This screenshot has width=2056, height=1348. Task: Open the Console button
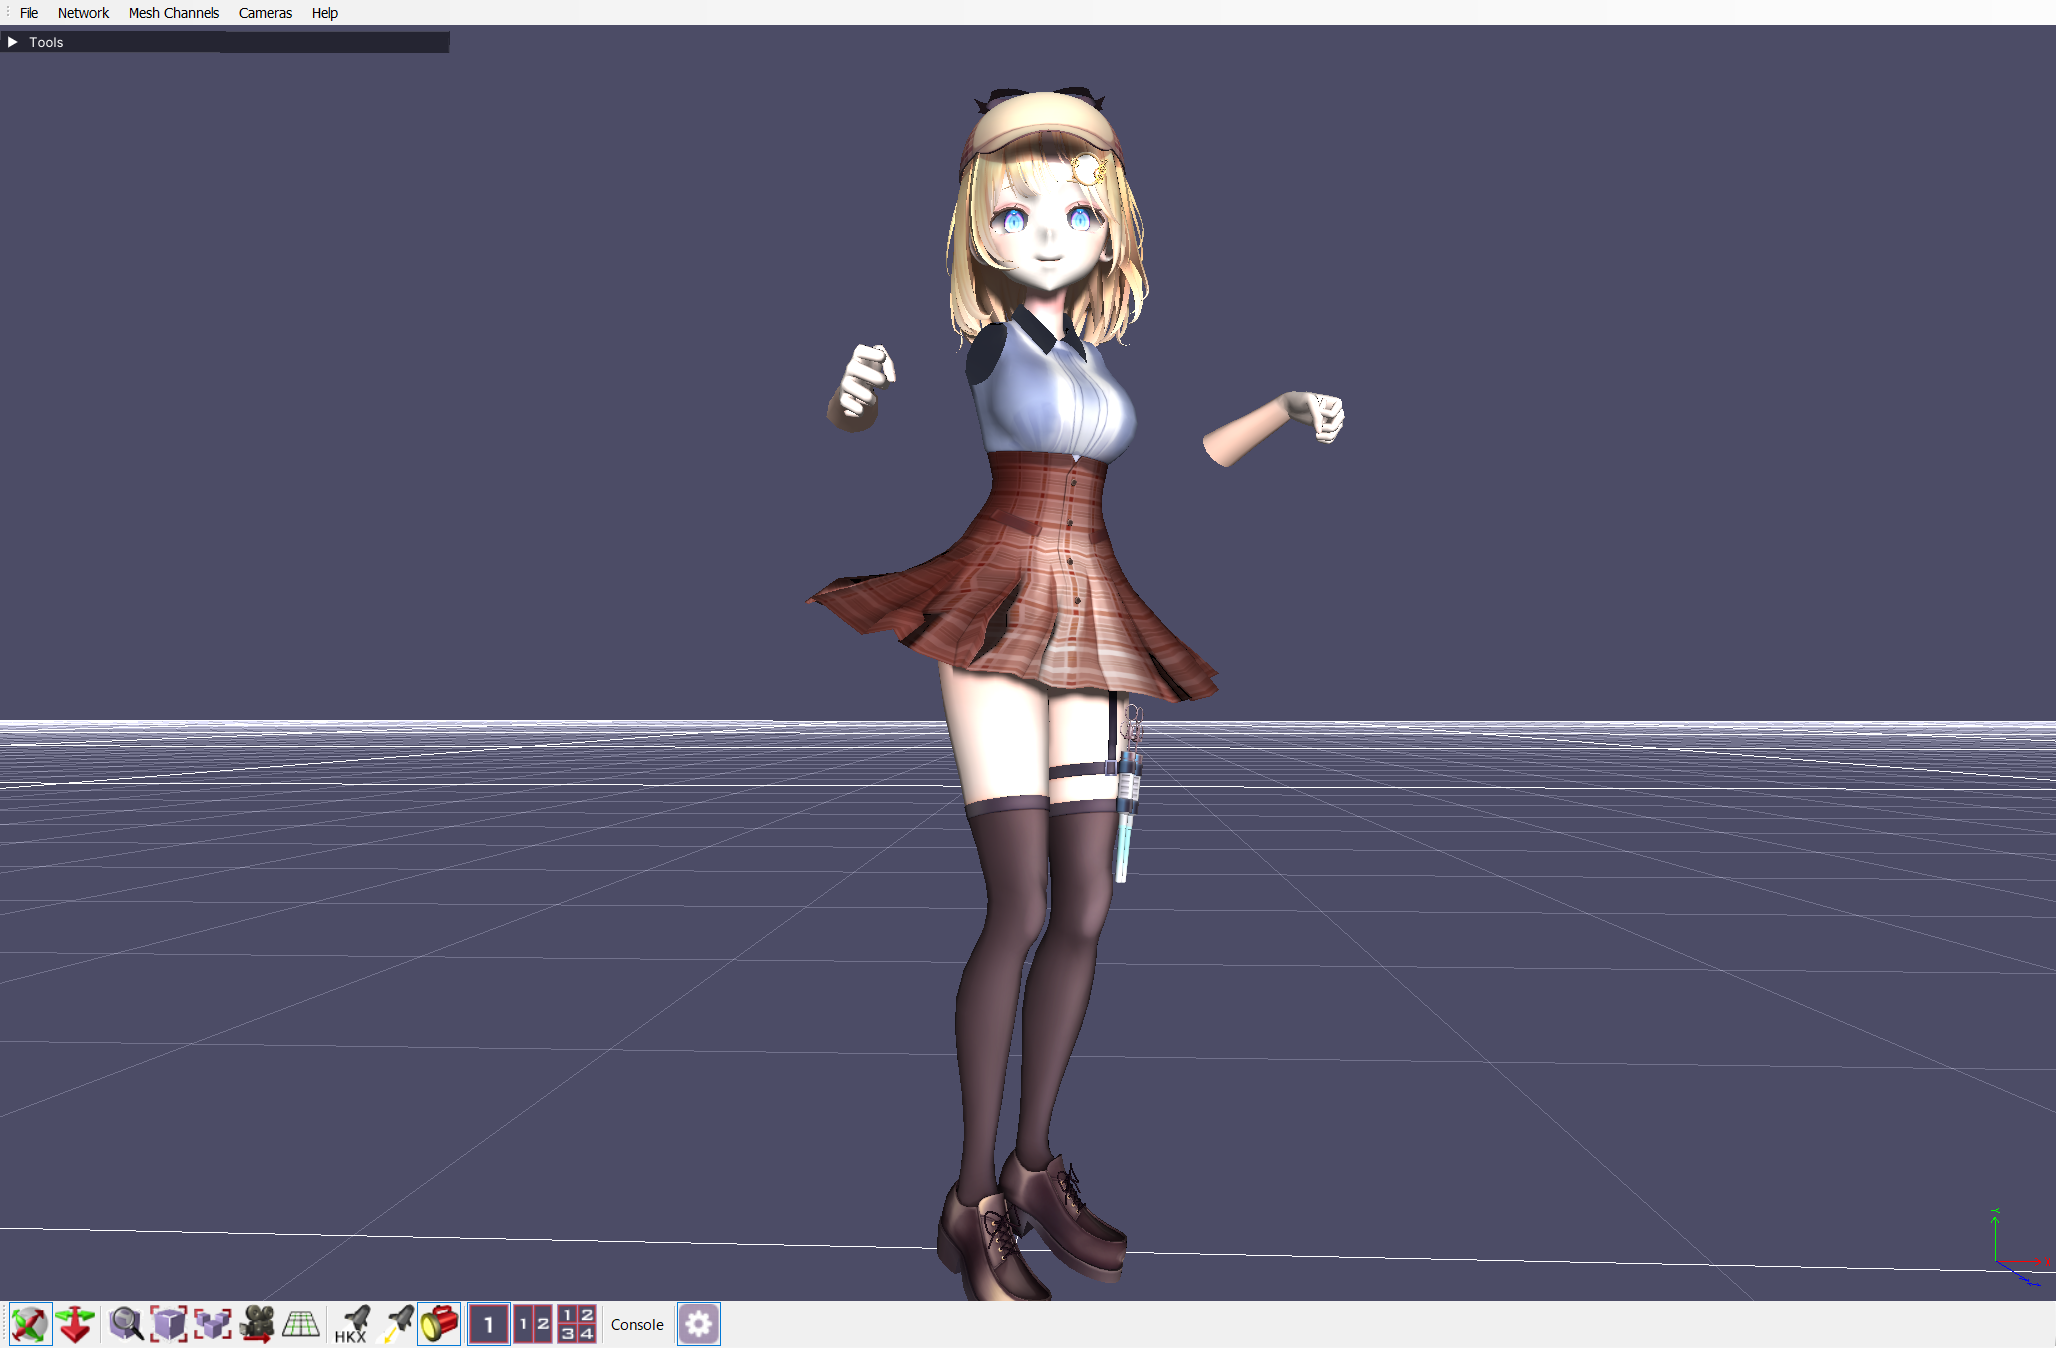pyautogui.click(x=637, y=1324)
